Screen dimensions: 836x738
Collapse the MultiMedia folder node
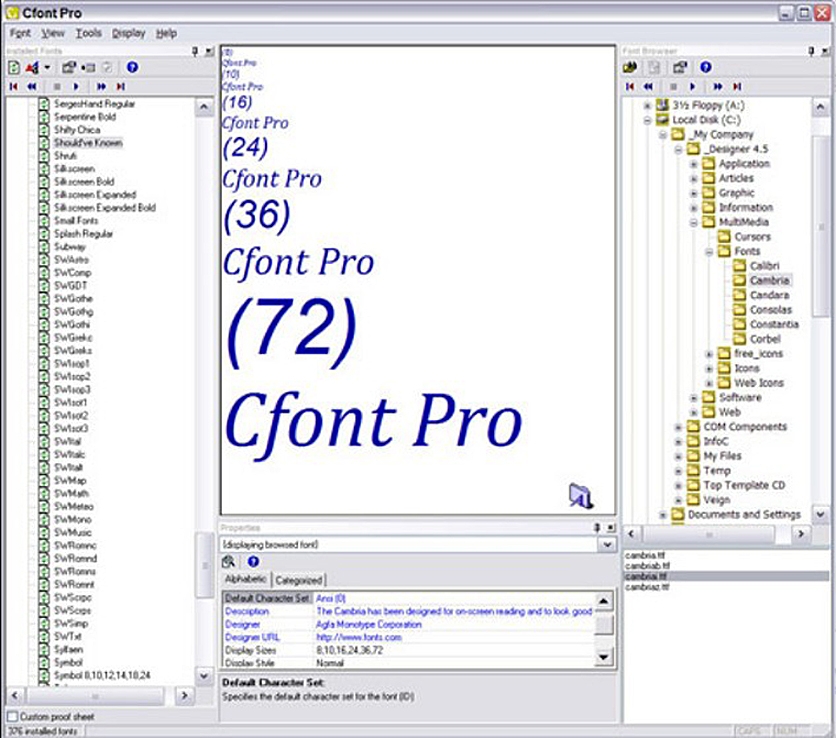coord(694,222)
